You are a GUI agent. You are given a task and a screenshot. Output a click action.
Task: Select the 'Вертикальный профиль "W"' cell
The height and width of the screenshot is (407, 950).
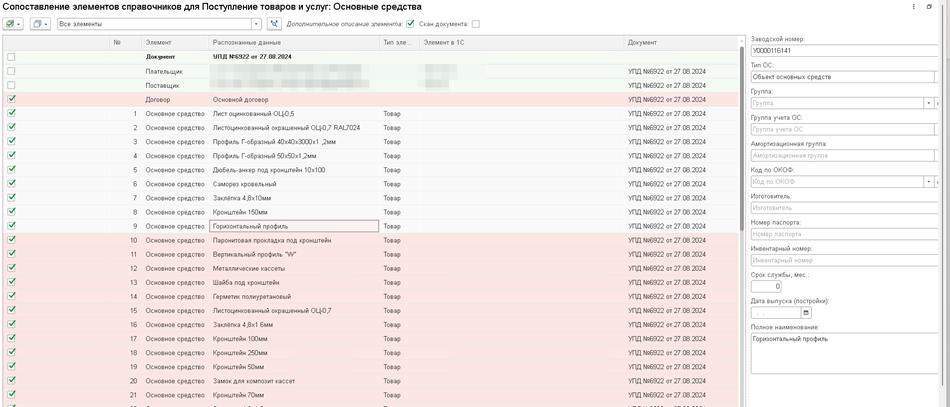point(294,254)
